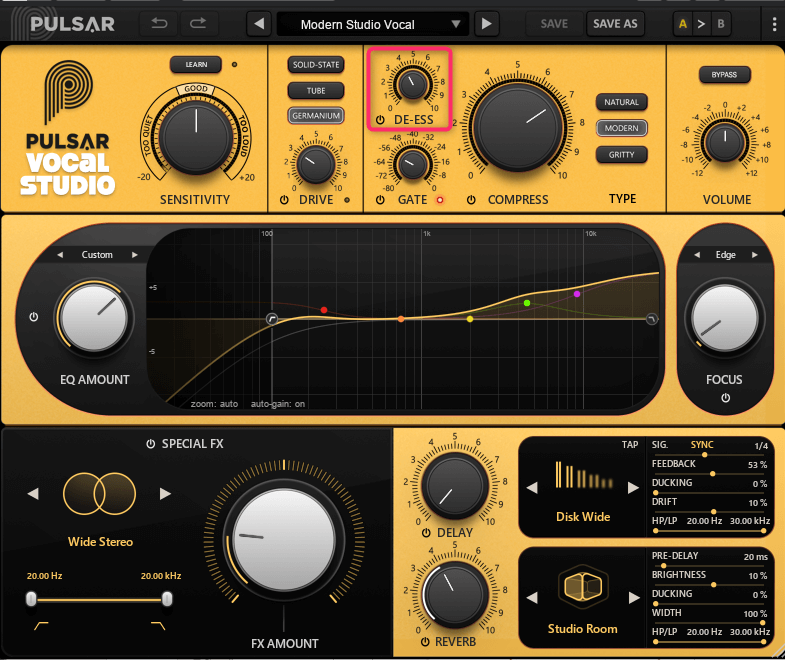The image size is (785, 660).
Task: Click the purple EQ band node
Action: tap(577, 294)
